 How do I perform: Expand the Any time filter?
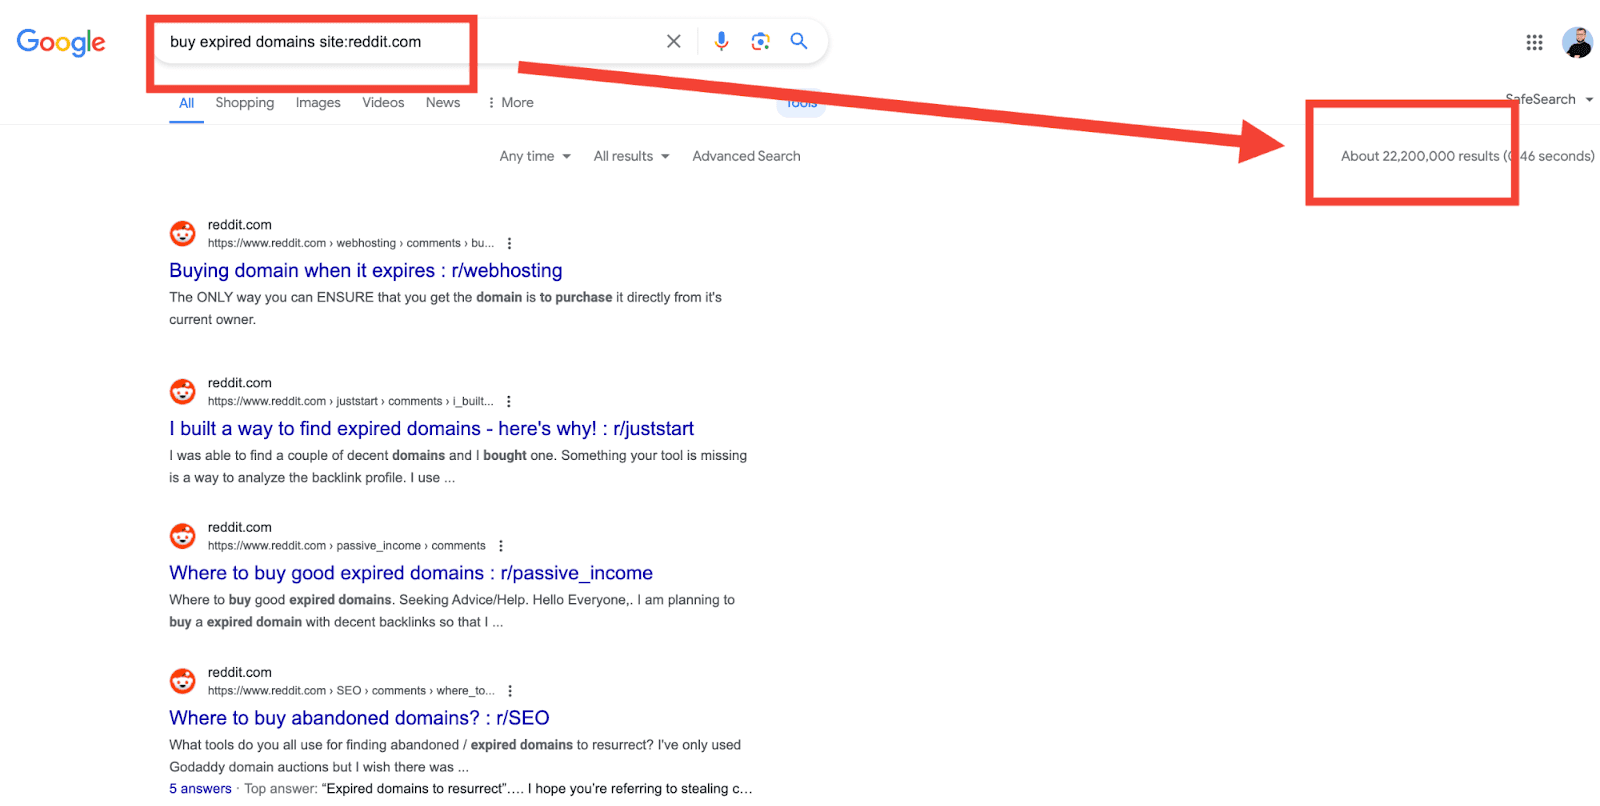535,156
